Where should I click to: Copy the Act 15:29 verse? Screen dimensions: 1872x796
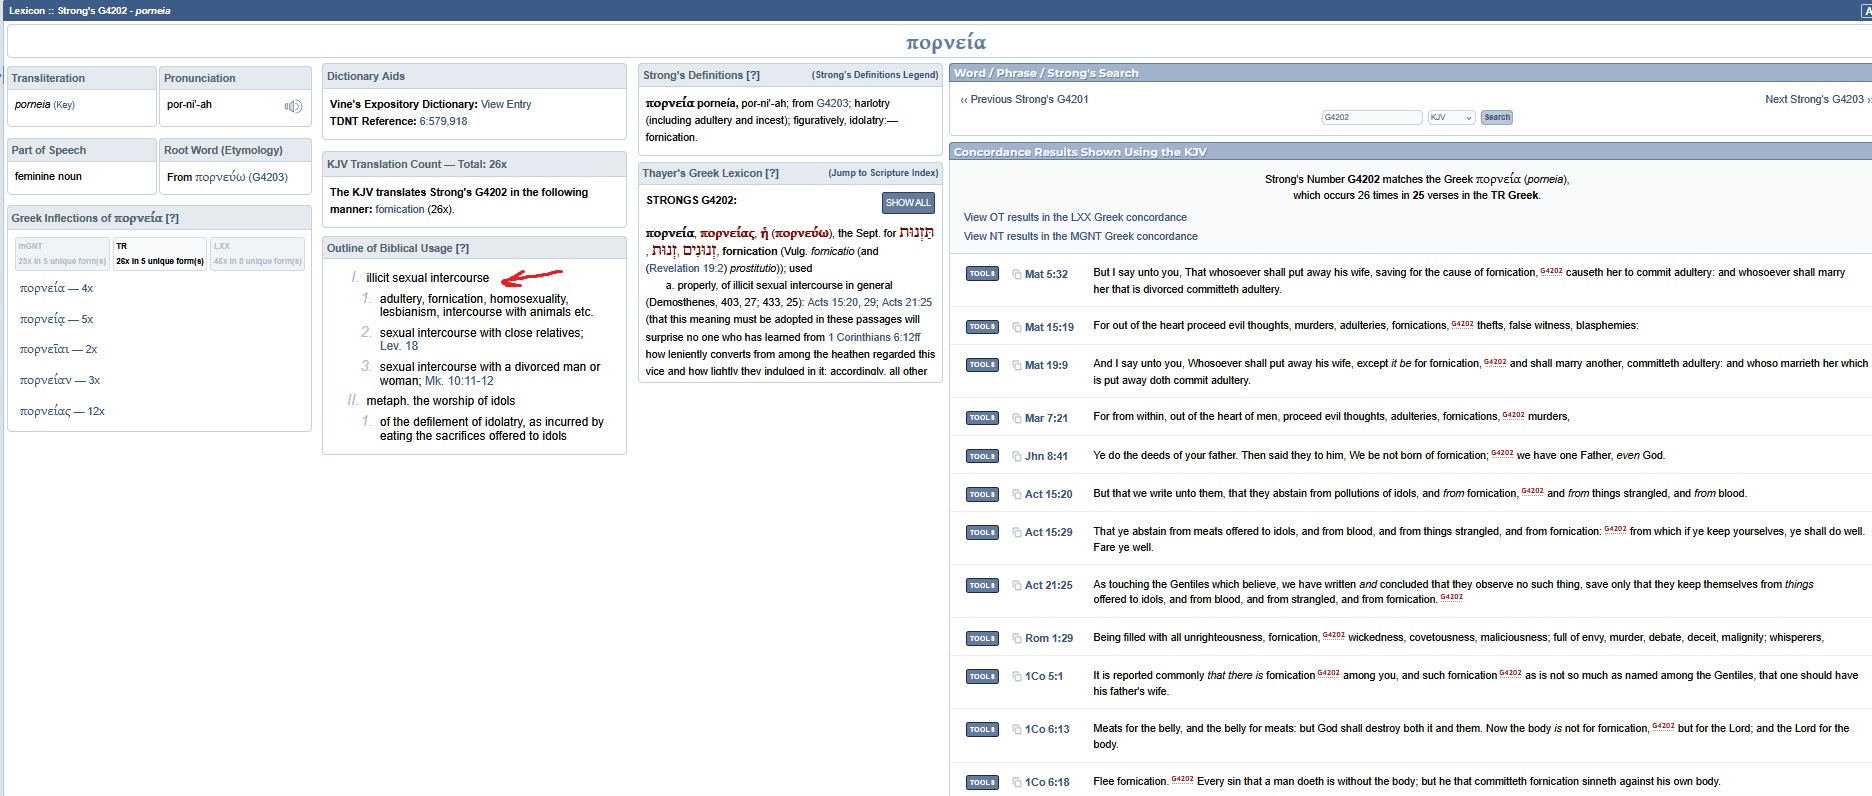click(1016, 532)
